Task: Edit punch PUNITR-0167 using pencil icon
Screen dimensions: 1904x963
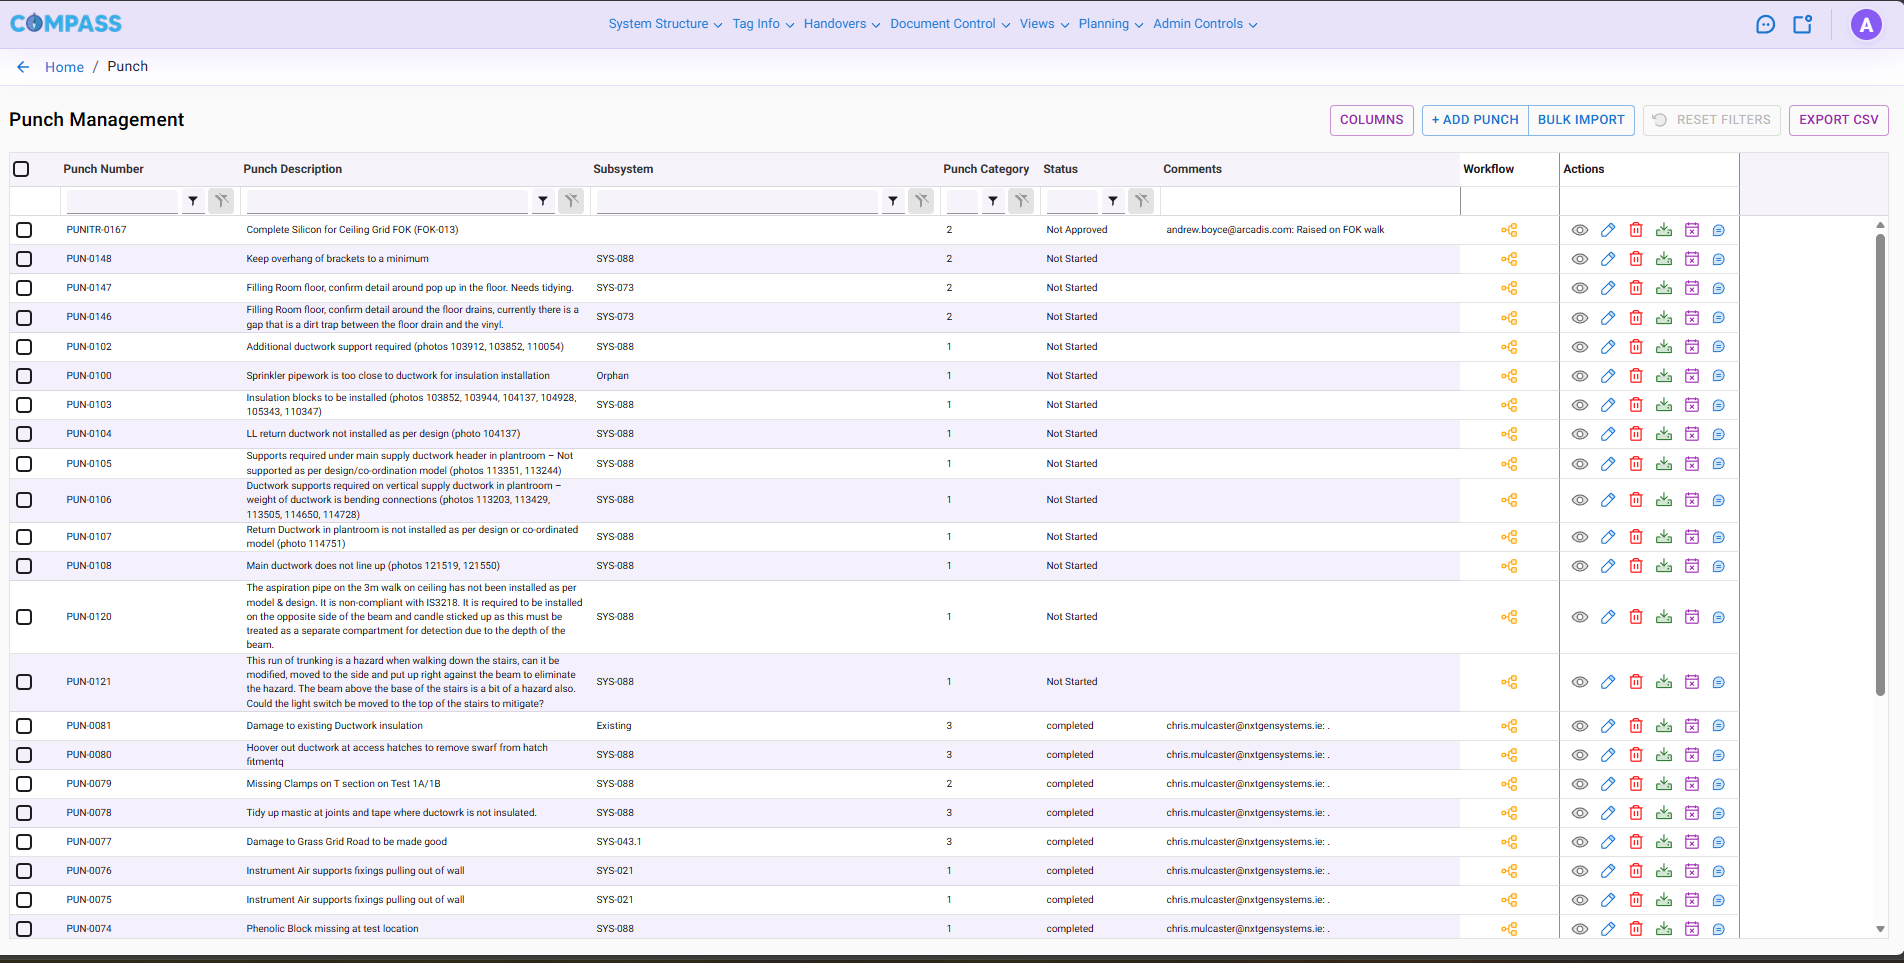Action: coord(1608,229)
